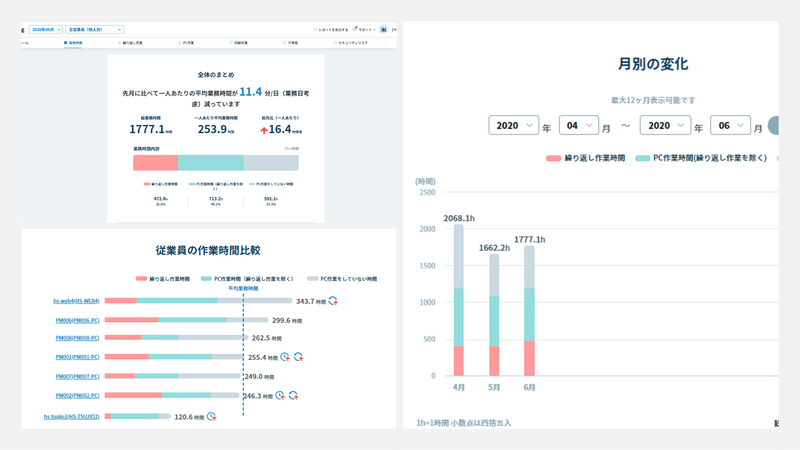Click the 262.5 時間 value
Screen dimensions: 800x450
[x=267, y=338]
